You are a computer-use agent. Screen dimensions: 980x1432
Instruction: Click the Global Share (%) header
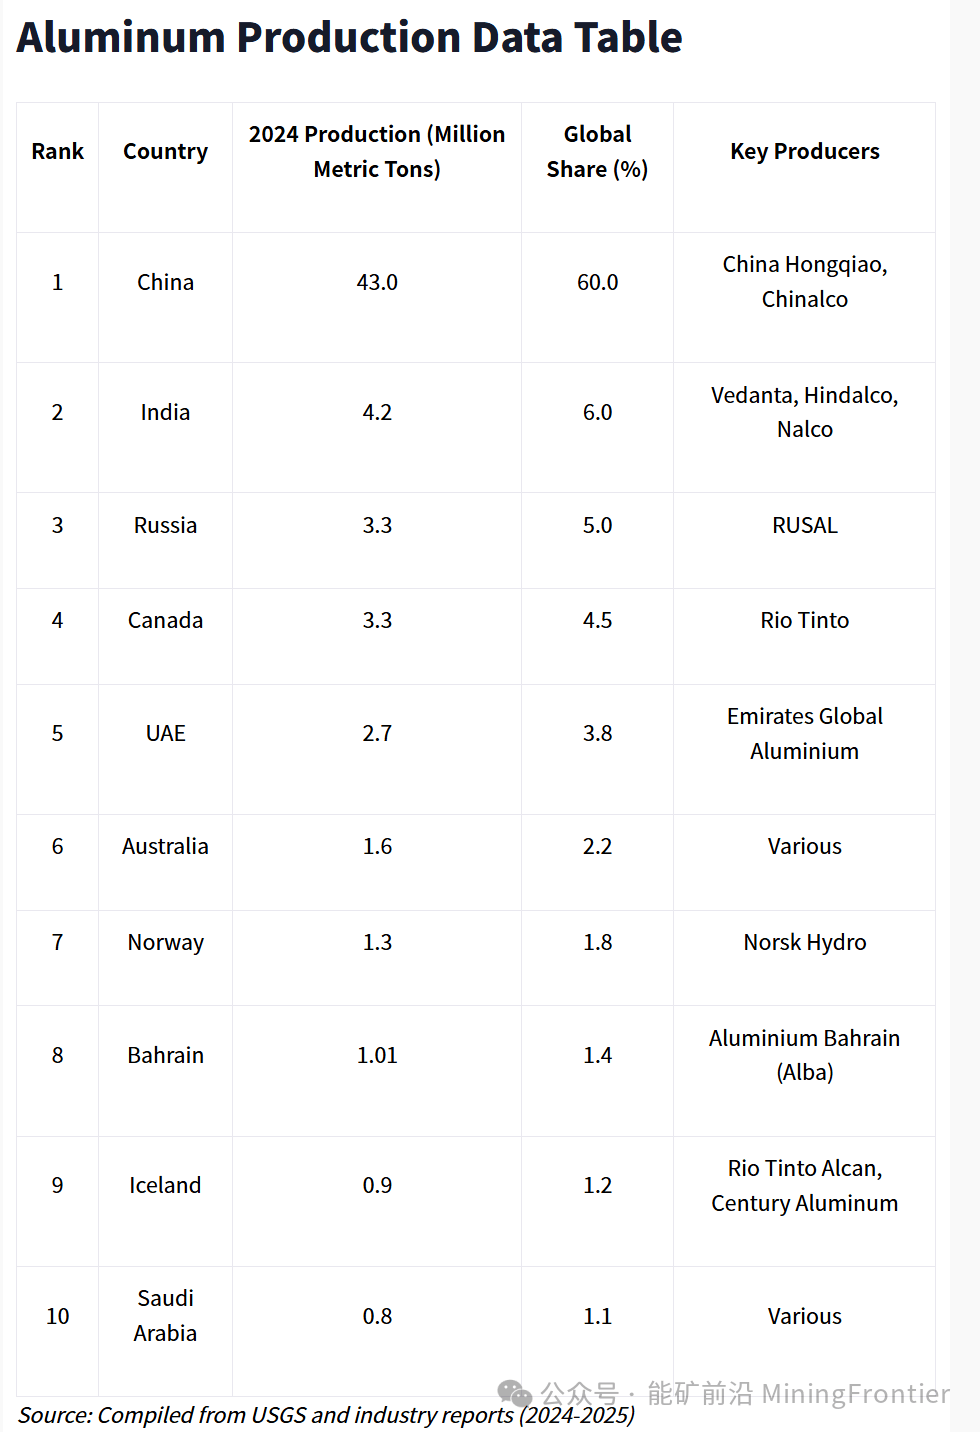(x=597, y=152)
